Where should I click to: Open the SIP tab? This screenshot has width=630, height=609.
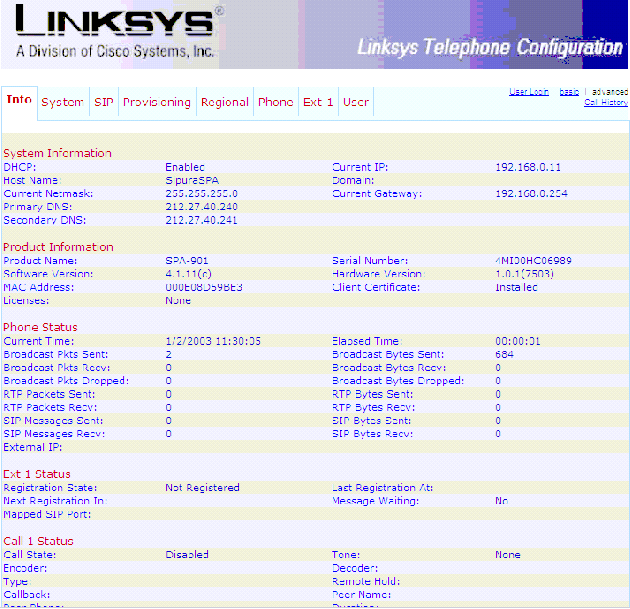tap(104, 102)
